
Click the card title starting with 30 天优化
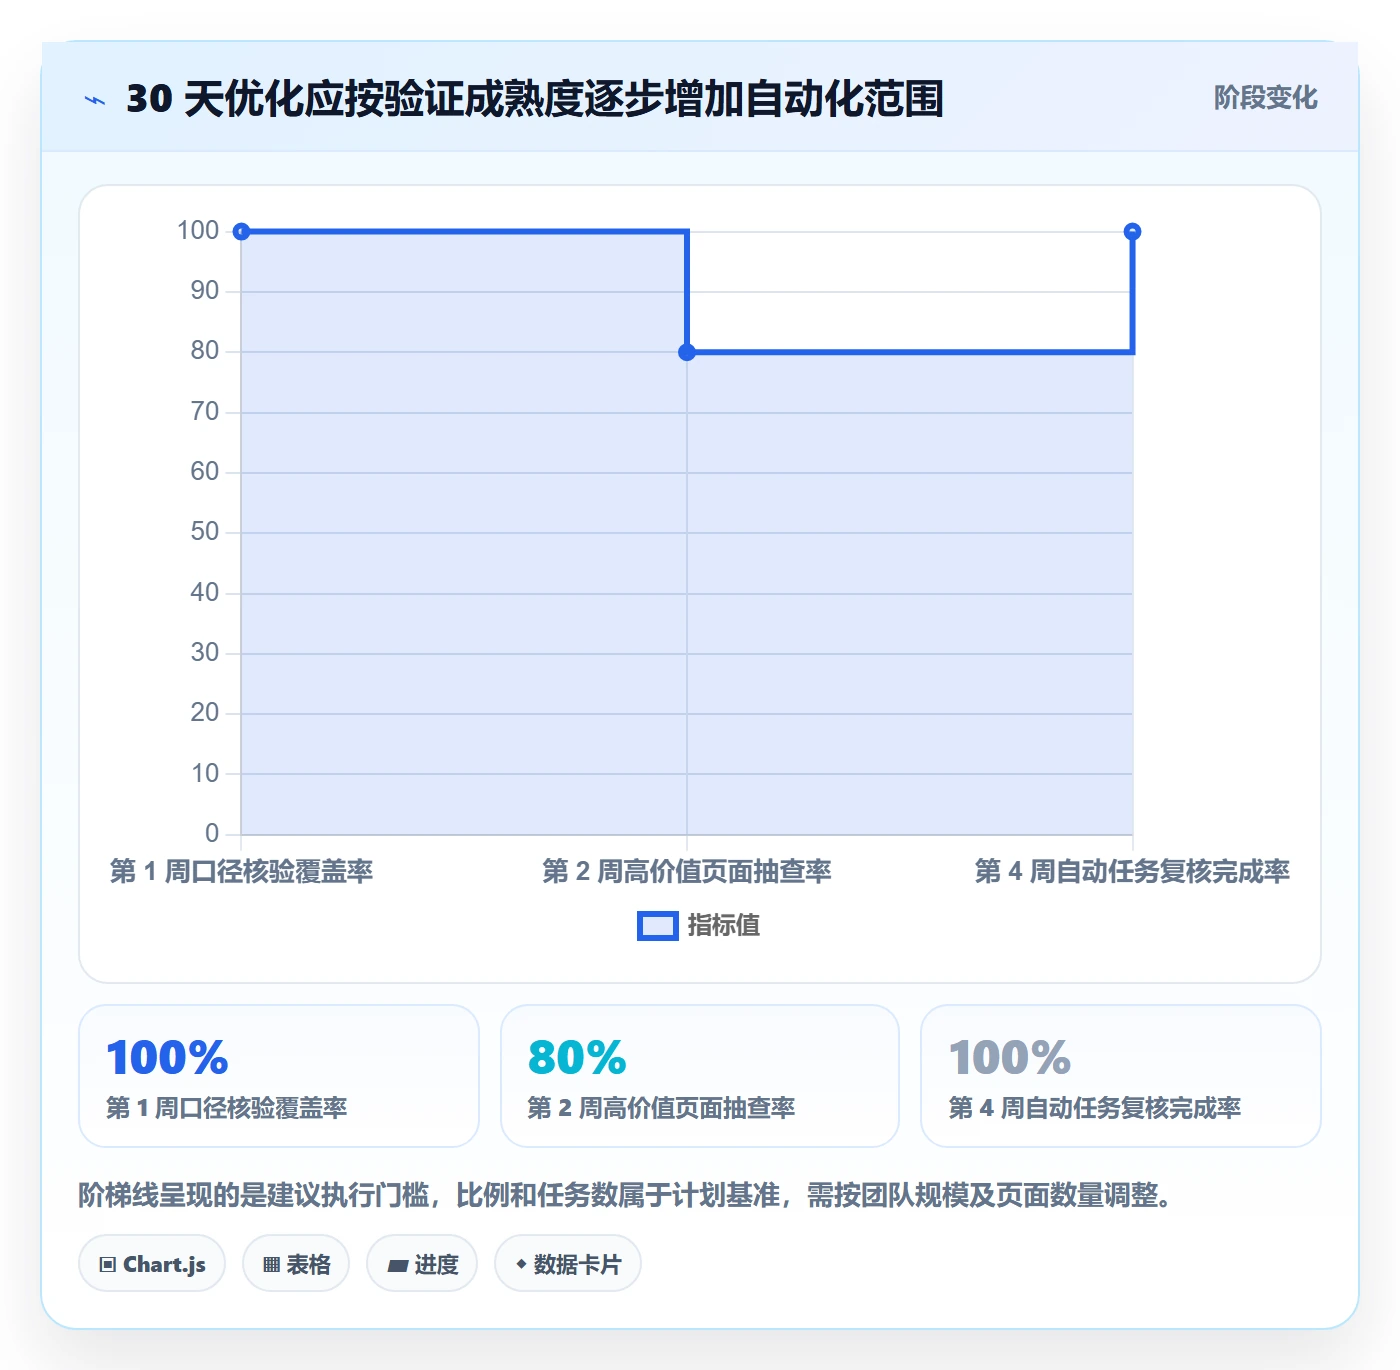[x=535, y=99]
